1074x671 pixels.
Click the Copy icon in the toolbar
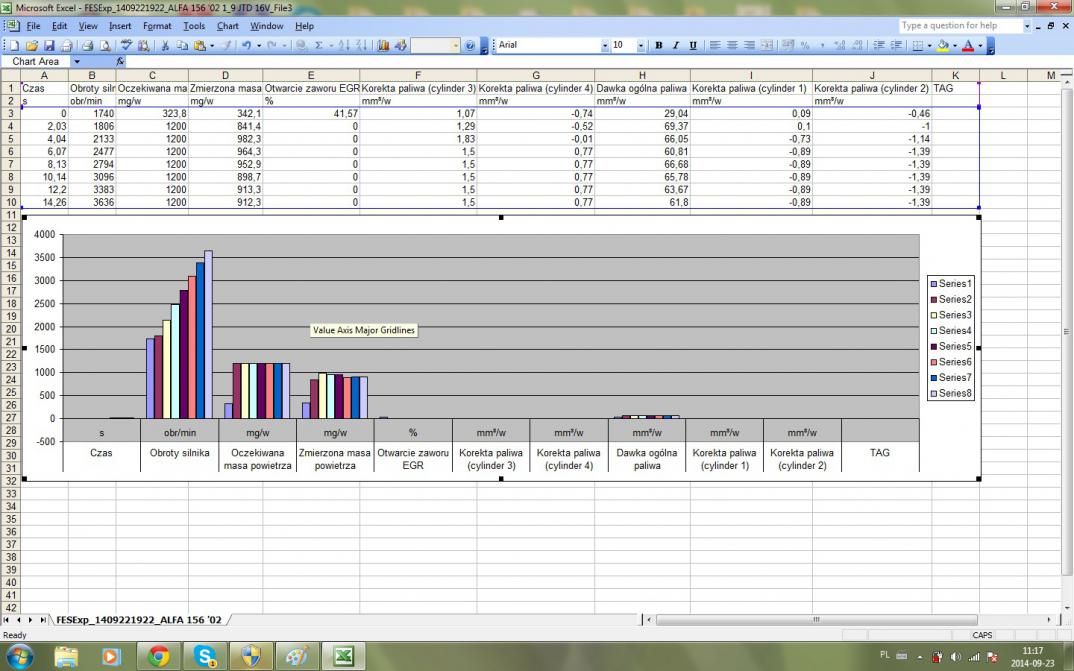(x=183, y=46)
